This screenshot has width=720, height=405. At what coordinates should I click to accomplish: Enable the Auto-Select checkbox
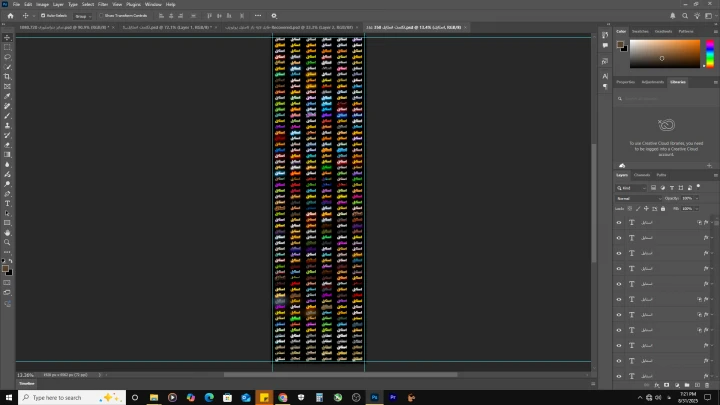[43, 16]
